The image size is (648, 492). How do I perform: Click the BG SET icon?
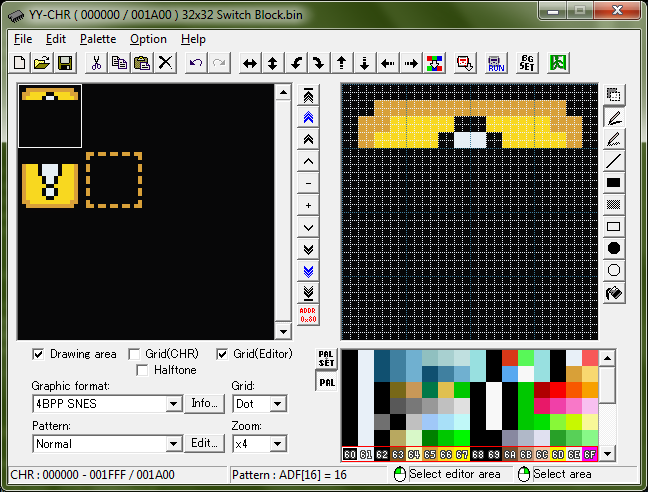point(527,63)
